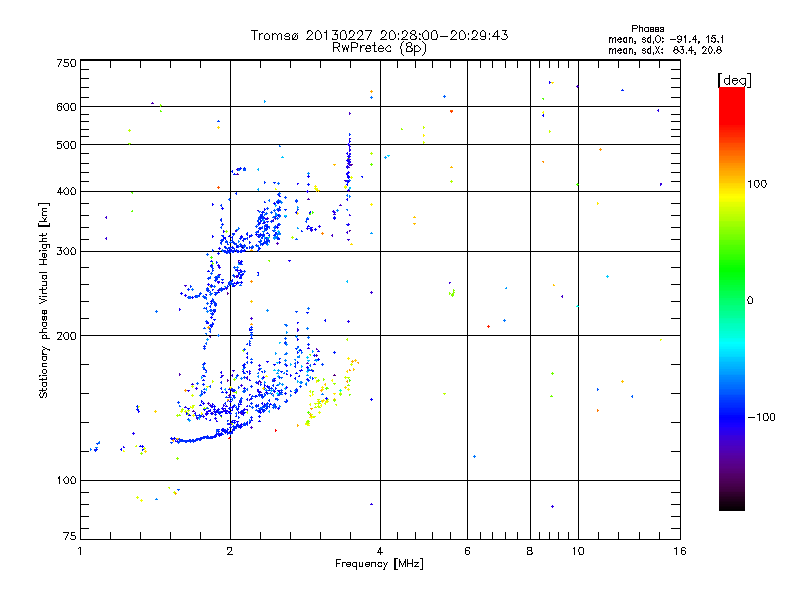Click the x-axis label '16'

coord(680,551)
